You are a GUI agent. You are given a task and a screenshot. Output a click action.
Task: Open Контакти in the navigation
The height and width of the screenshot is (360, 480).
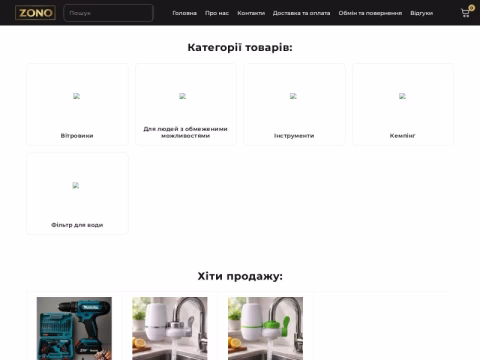pyautogui.click(x=251, y=13)
